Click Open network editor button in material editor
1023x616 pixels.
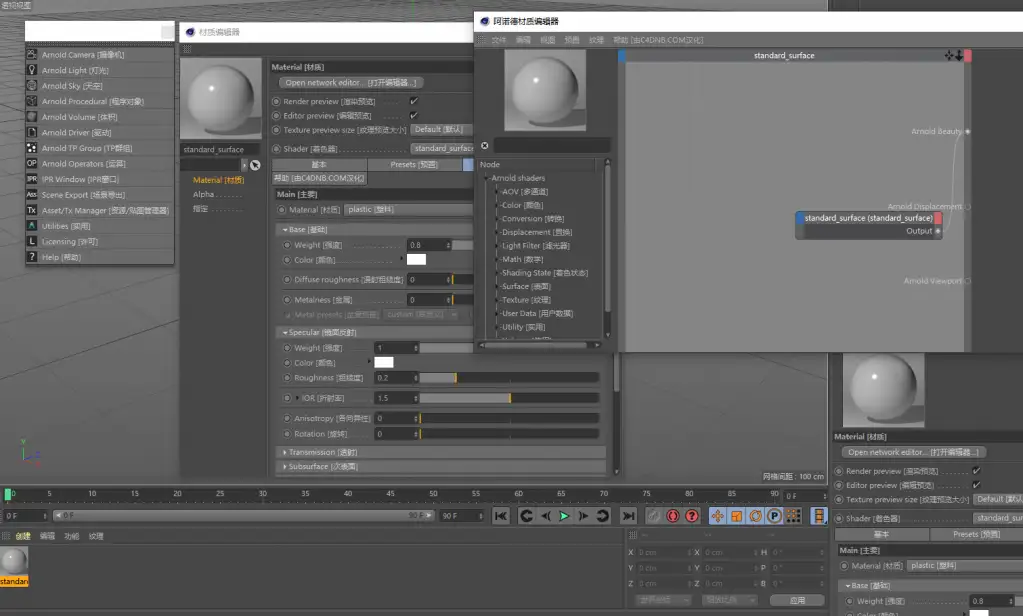[351, 83]
